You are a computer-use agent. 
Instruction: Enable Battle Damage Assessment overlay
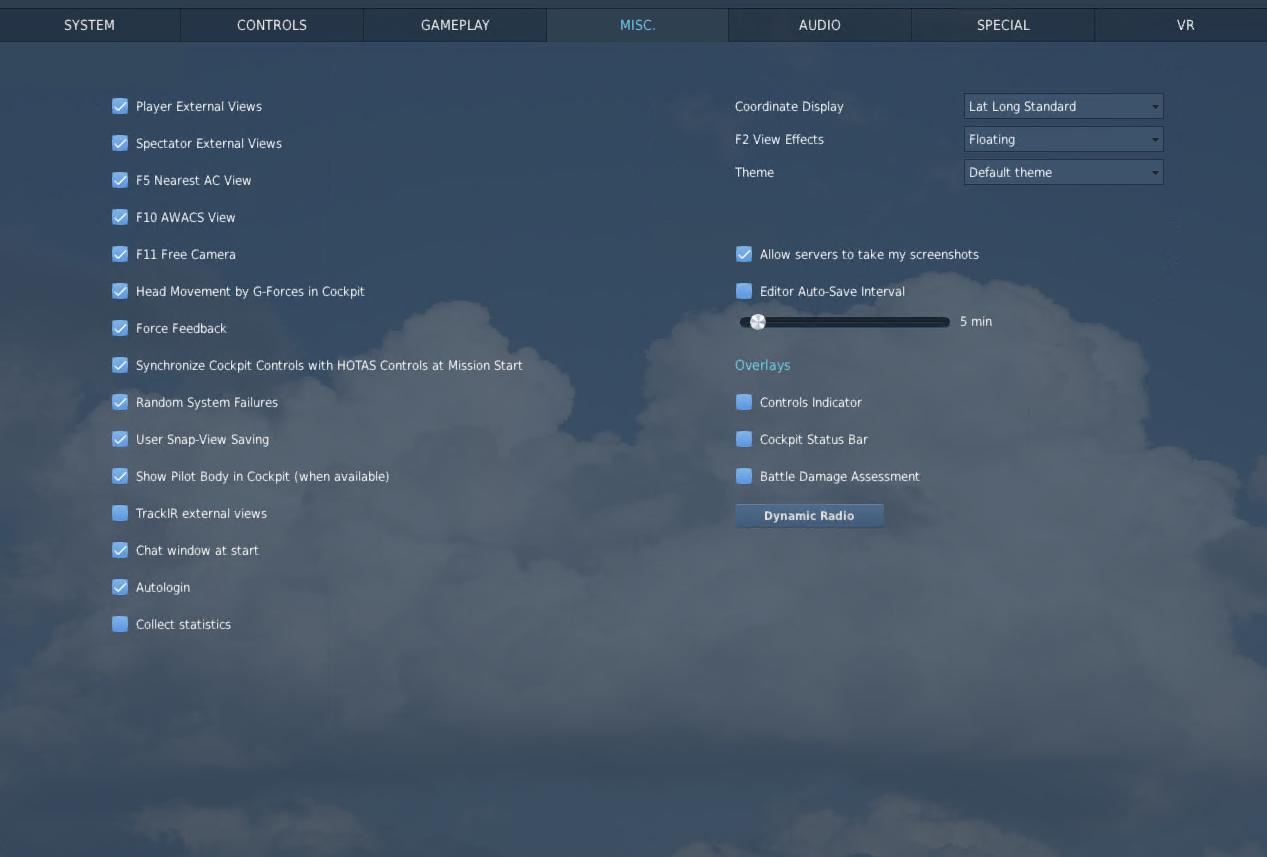(744, 476)
